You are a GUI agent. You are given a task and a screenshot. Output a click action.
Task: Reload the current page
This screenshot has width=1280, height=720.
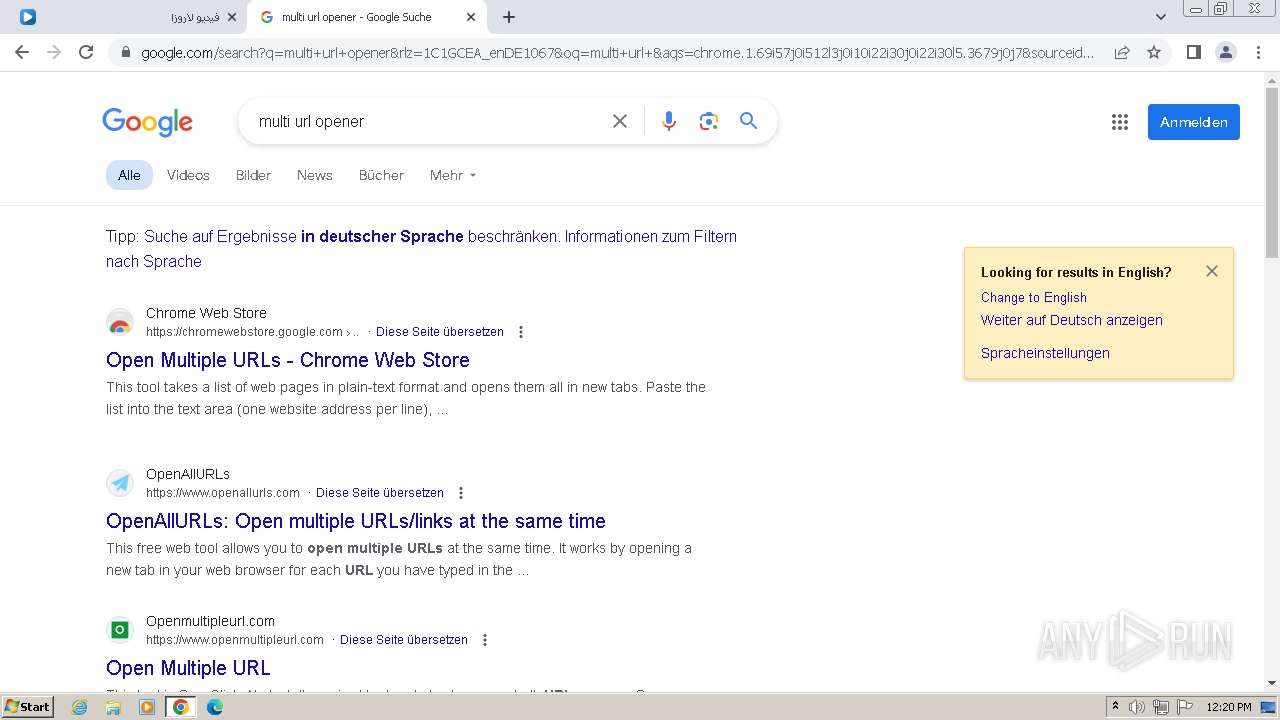[x=86, y=52]
